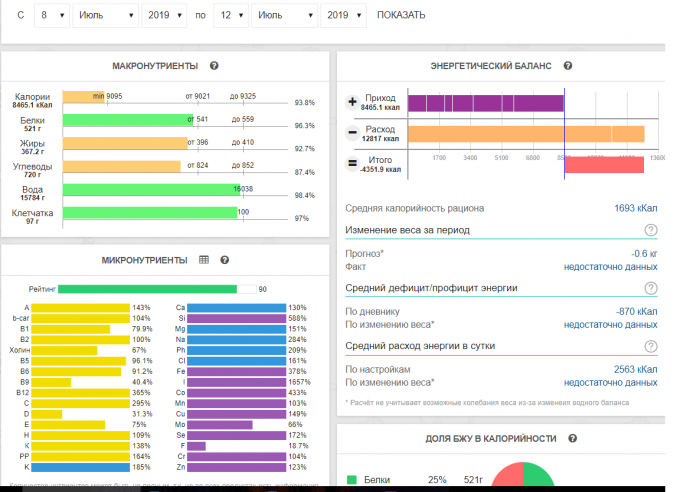Open the hint for Изменение веса за период
The image size is (680, 492).
coord(651,230)
